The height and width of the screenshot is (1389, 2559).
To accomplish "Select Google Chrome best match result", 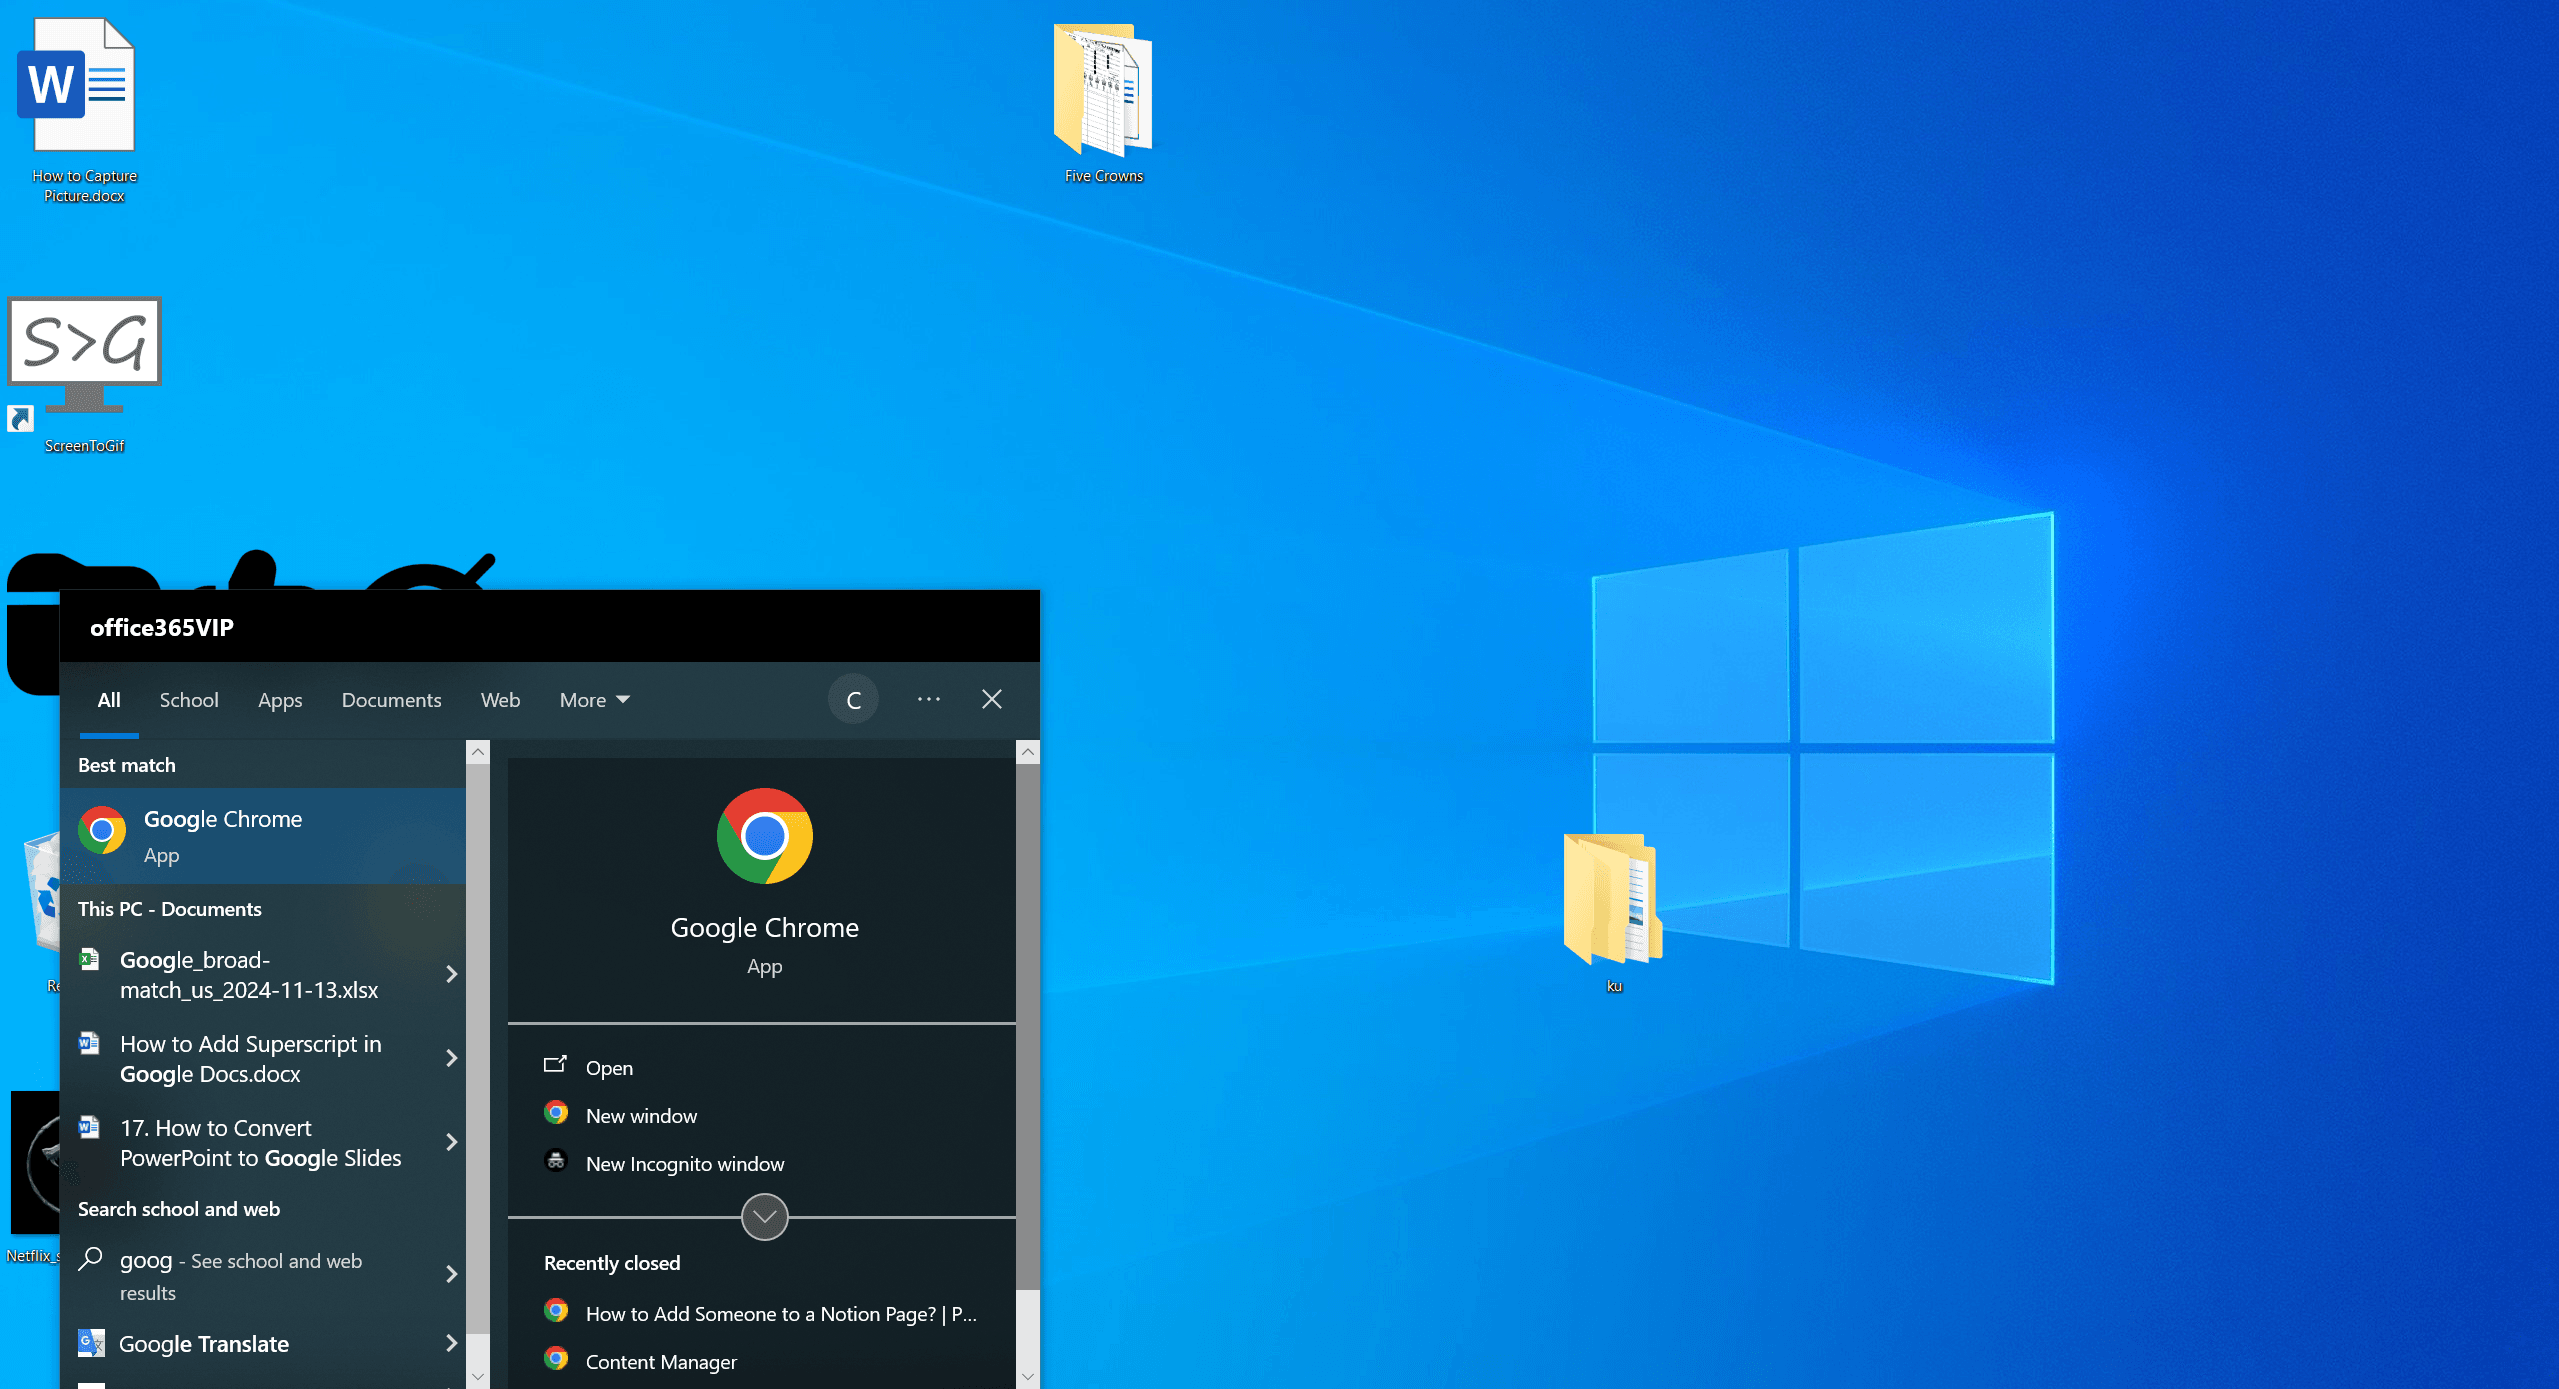I will pyautogui.click(x=263, y=836).
